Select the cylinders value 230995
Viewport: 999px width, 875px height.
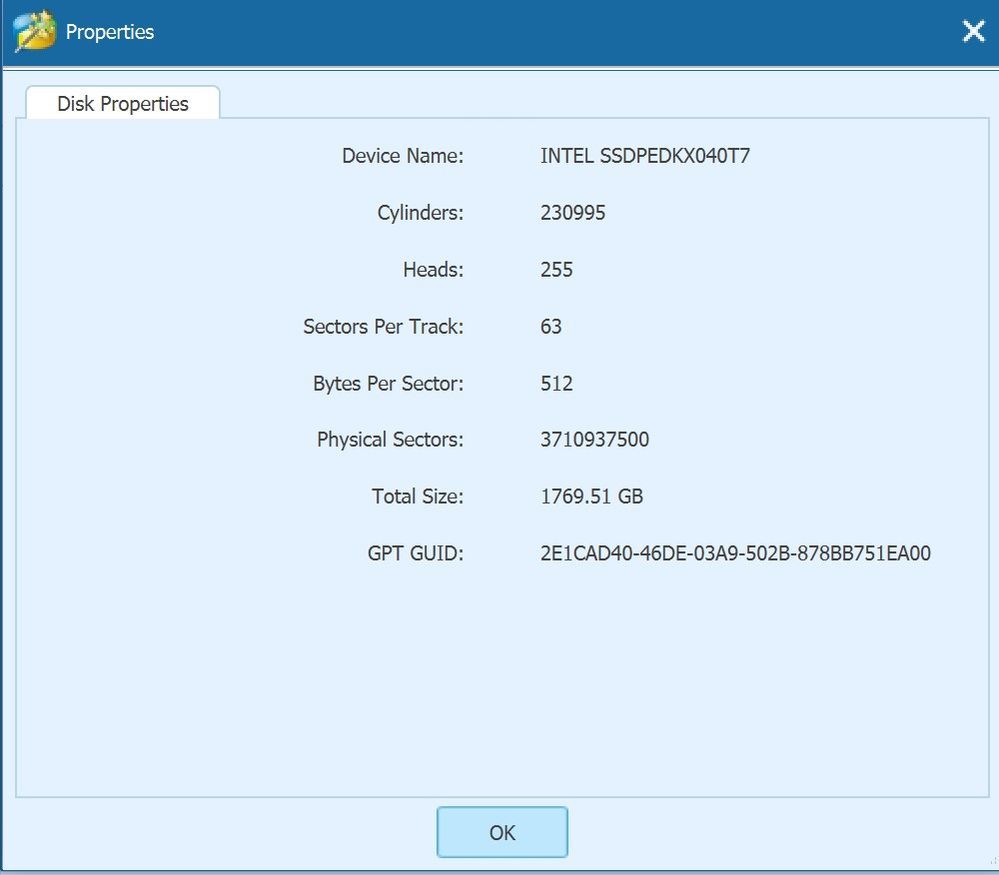573,213
